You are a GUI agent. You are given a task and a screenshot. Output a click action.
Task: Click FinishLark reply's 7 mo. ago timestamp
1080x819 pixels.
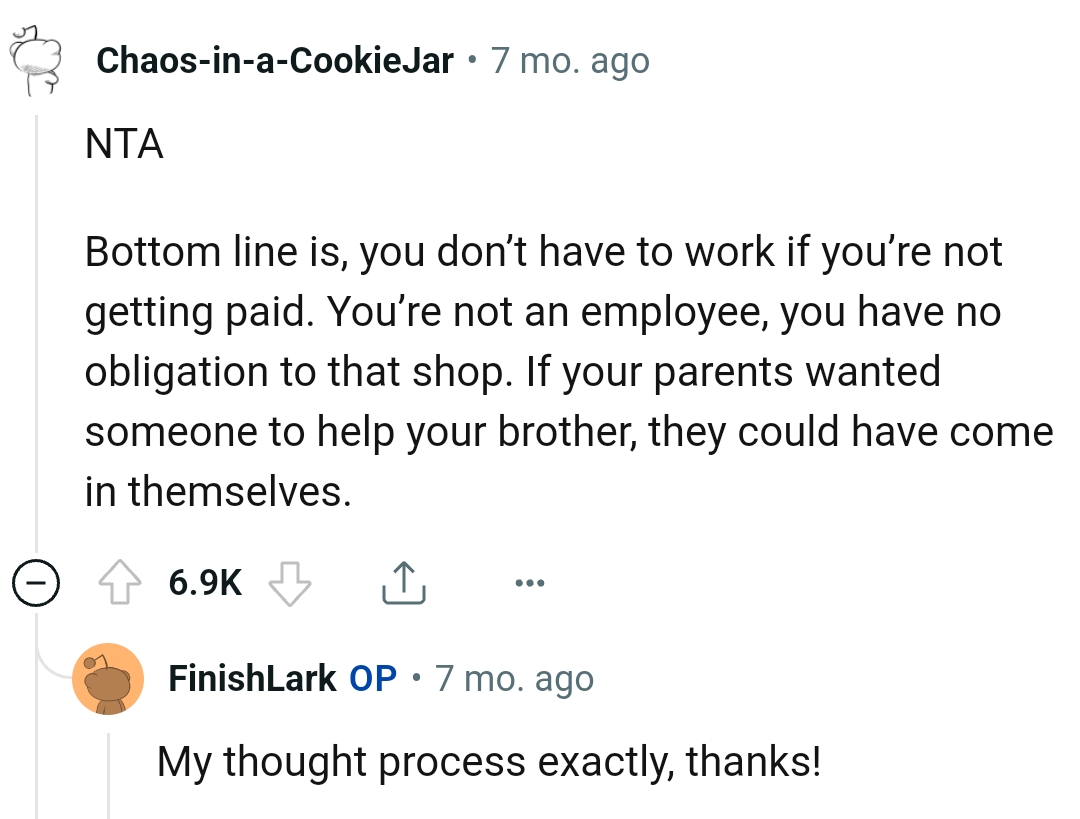pos(514,679)
